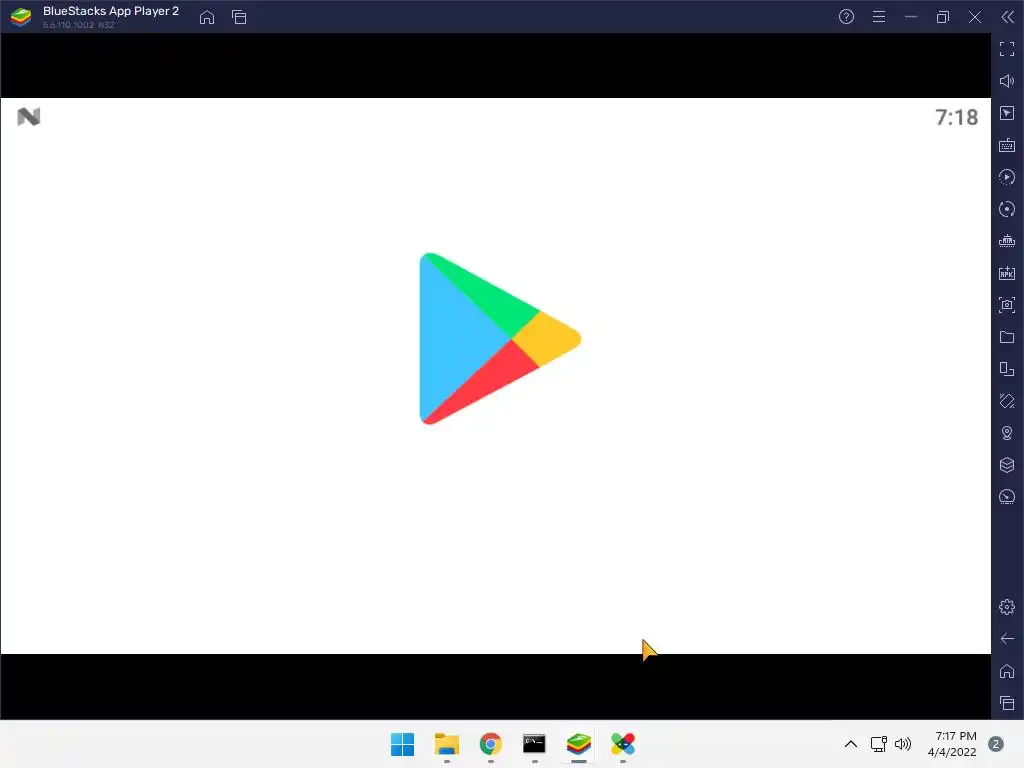Open keyboard game controls icon in sidebar
This screenshot has height=768, width=1024.
click(1007, 145)
